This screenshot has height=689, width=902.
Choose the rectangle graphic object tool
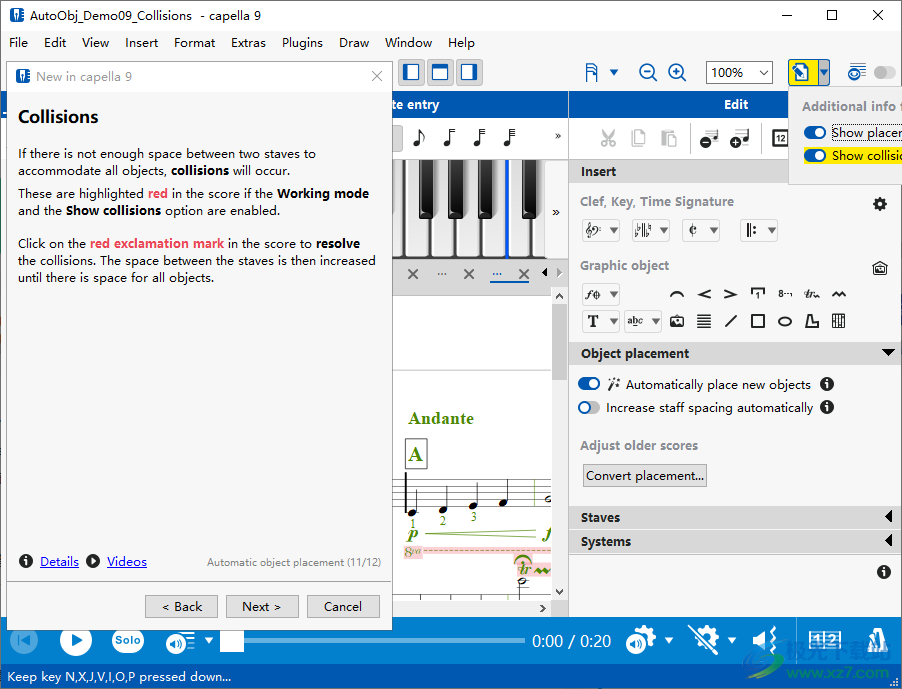[x=758, y=321]
